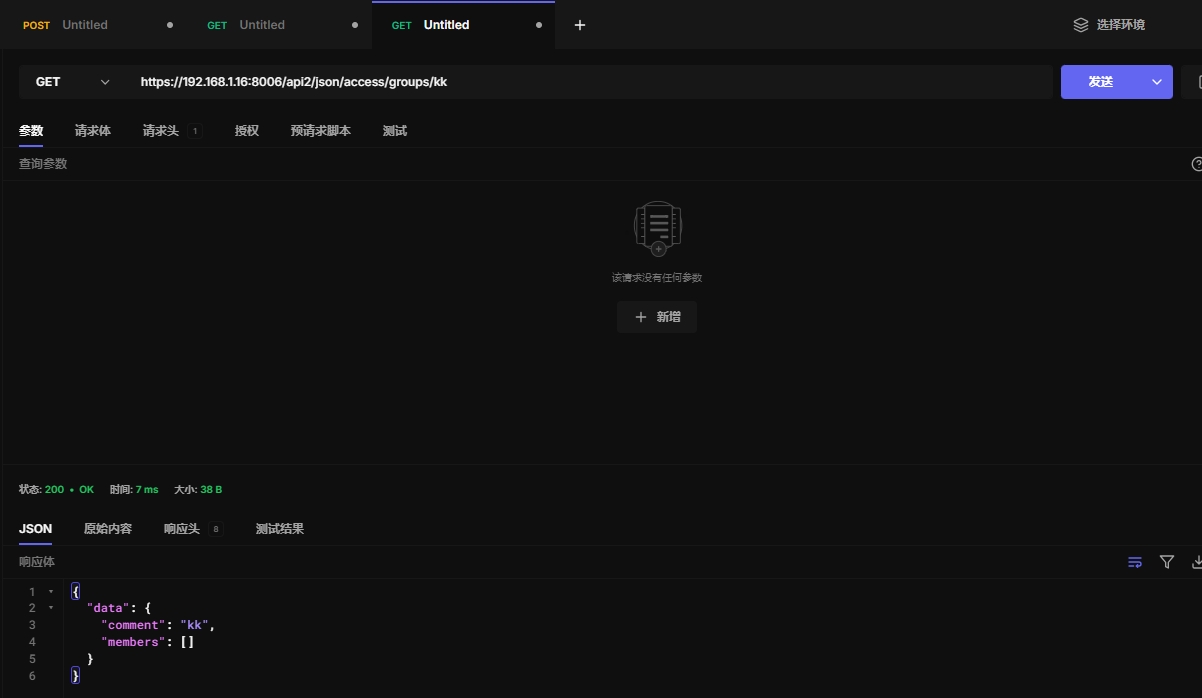Click the layers icon next to 选择环境
The width and height of the screenshot is (1202, 698).
tap(1080, 25)
